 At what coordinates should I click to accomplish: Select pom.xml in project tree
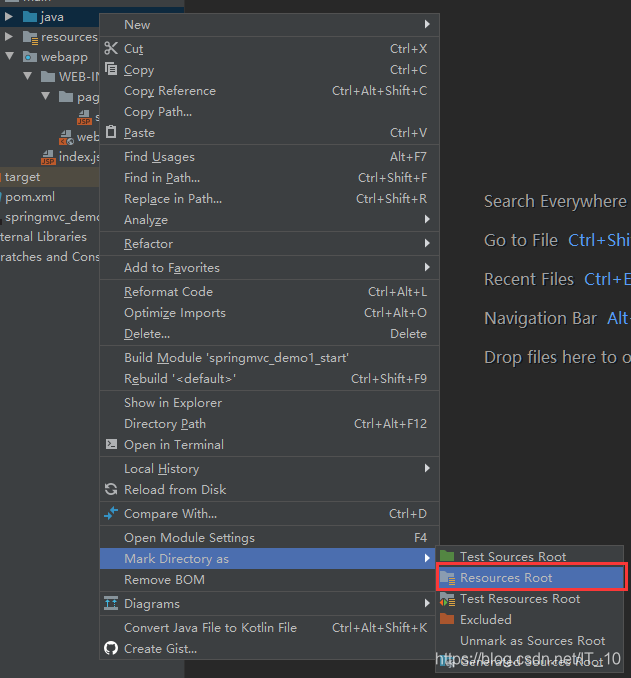pyautogui.click(x=30, y=197)
